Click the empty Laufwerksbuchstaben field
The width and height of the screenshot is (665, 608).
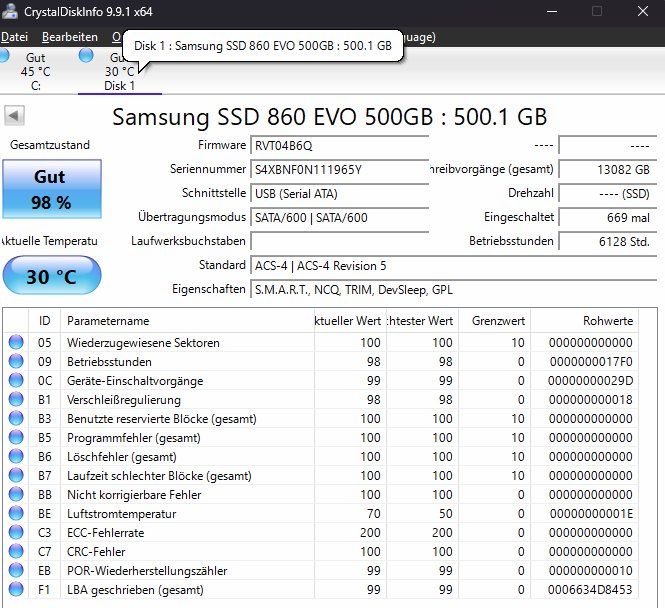pos(339,241)
